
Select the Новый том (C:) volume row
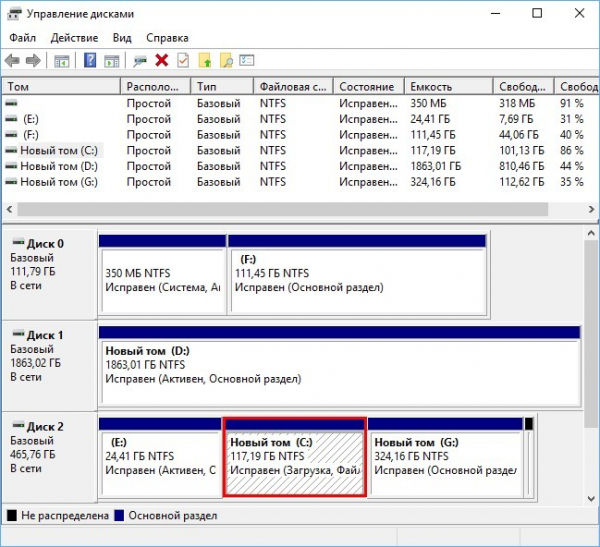pos(300,150)
